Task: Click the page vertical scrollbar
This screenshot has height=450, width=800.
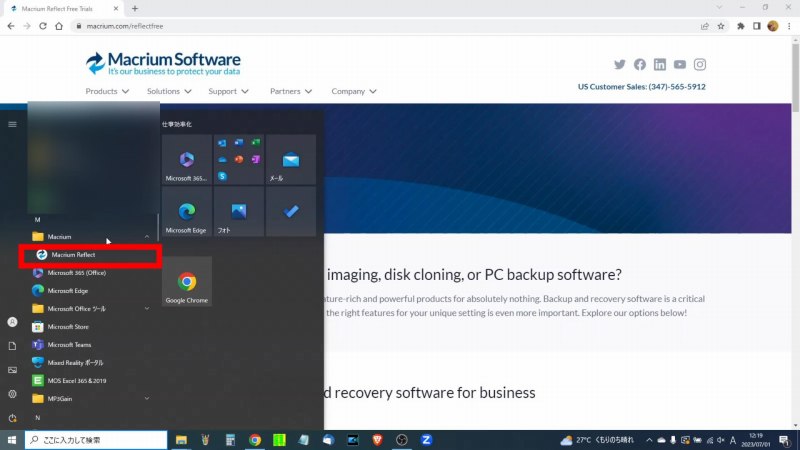Action: pos(795,77)
